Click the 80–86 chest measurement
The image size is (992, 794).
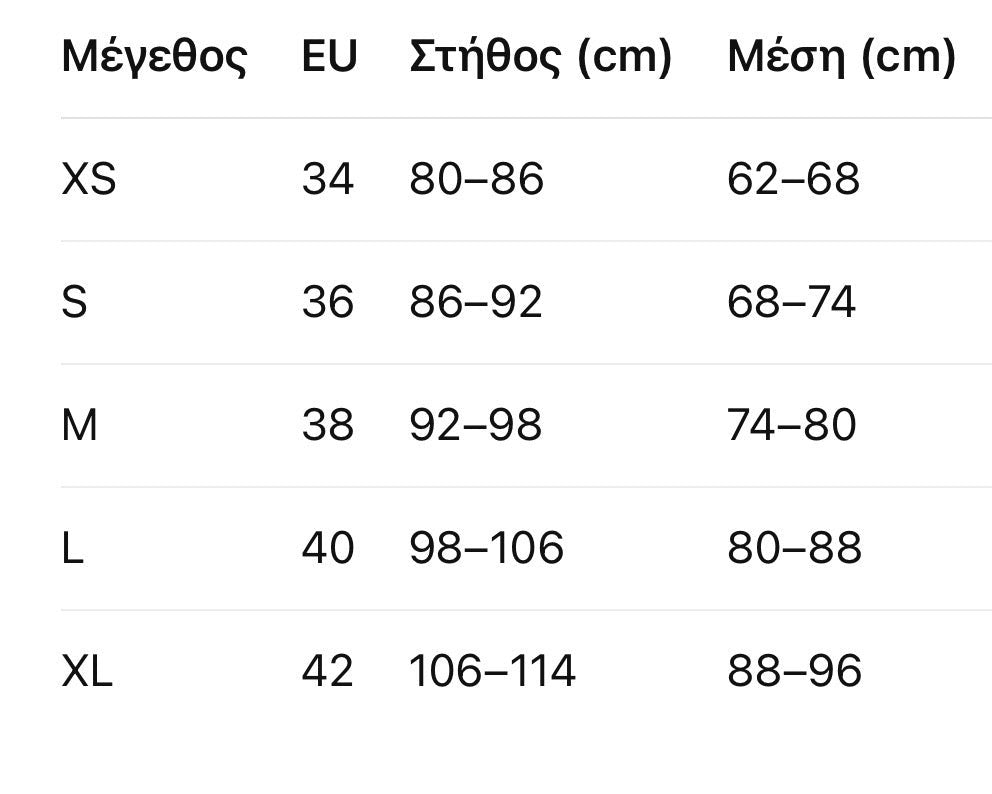point(476,180)
